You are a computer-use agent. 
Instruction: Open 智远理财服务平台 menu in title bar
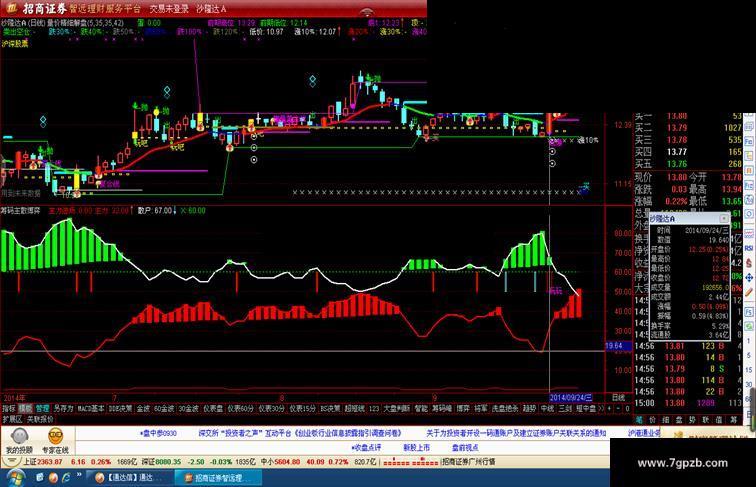point(105,9)
